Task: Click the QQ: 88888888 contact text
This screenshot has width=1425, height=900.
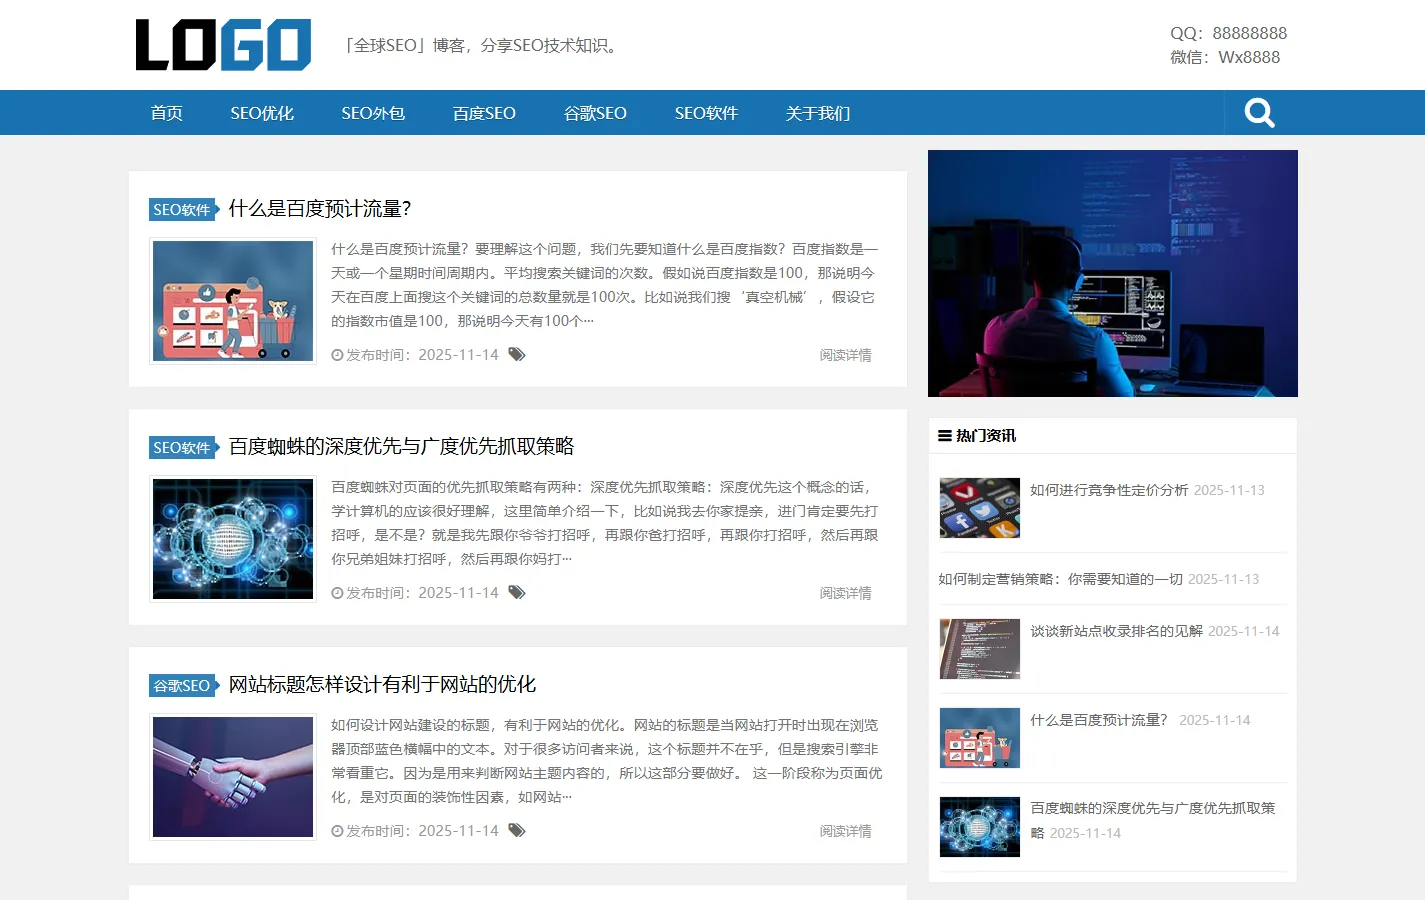Action: (x=1228, y=33)
